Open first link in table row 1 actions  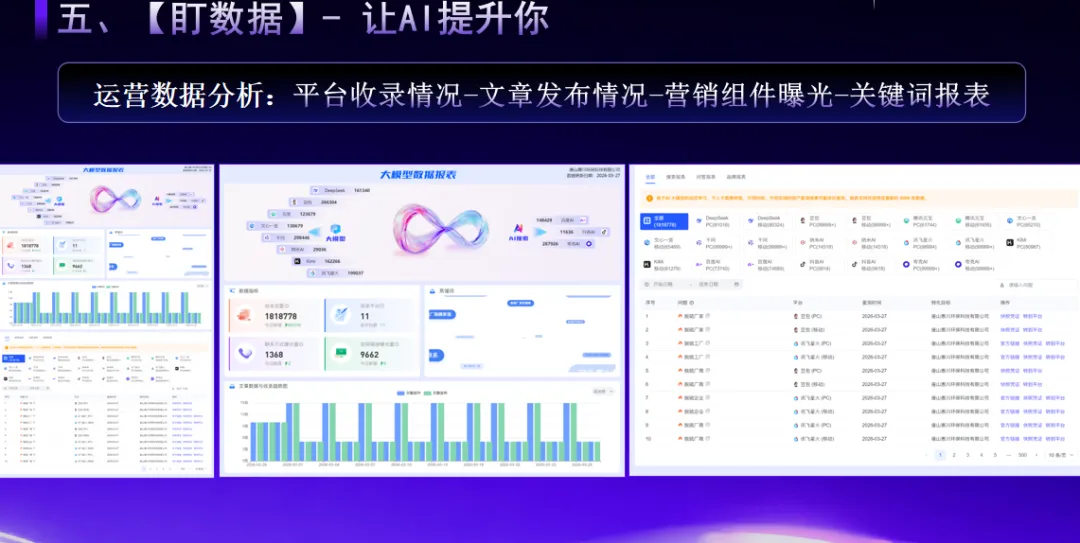(x=1009, y=316)
